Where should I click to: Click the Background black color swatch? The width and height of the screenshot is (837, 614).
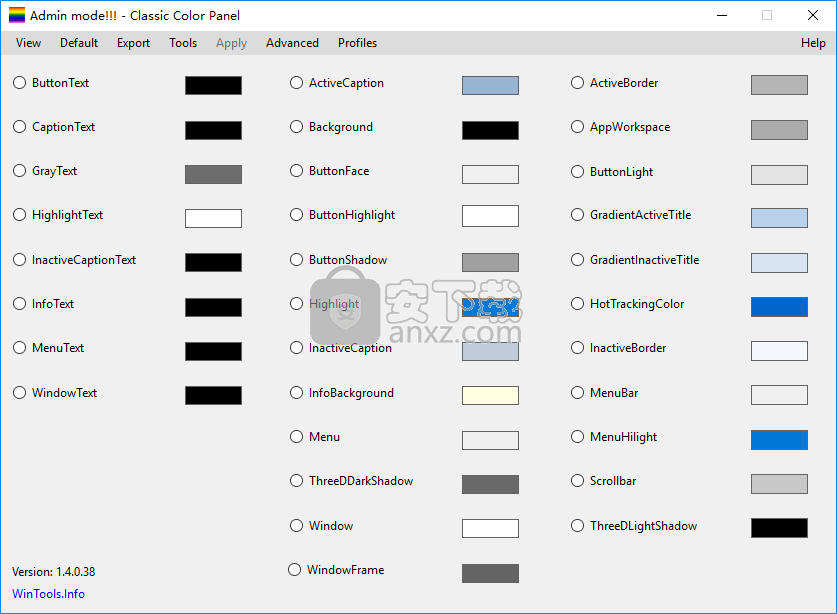[491, 130]
